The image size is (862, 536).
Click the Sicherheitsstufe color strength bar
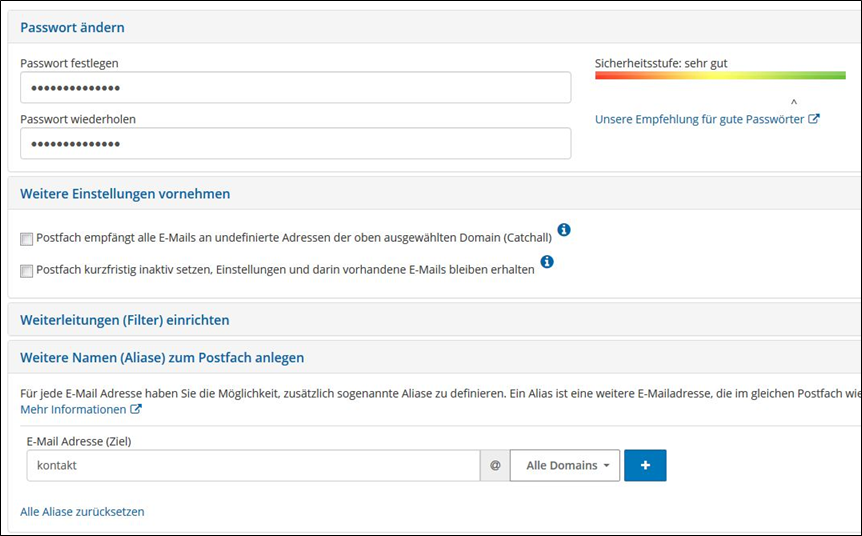pos(720,75)
